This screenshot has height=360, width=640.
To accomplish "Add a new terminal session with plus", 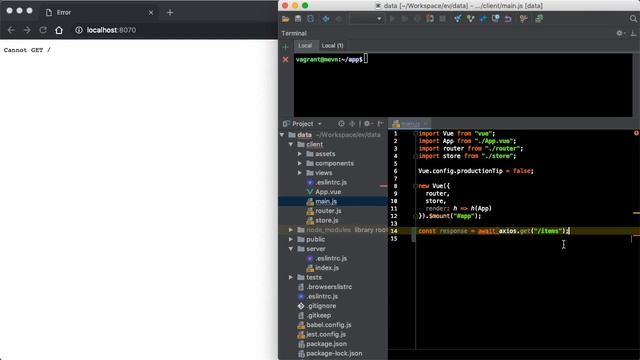I will [285, 47].
